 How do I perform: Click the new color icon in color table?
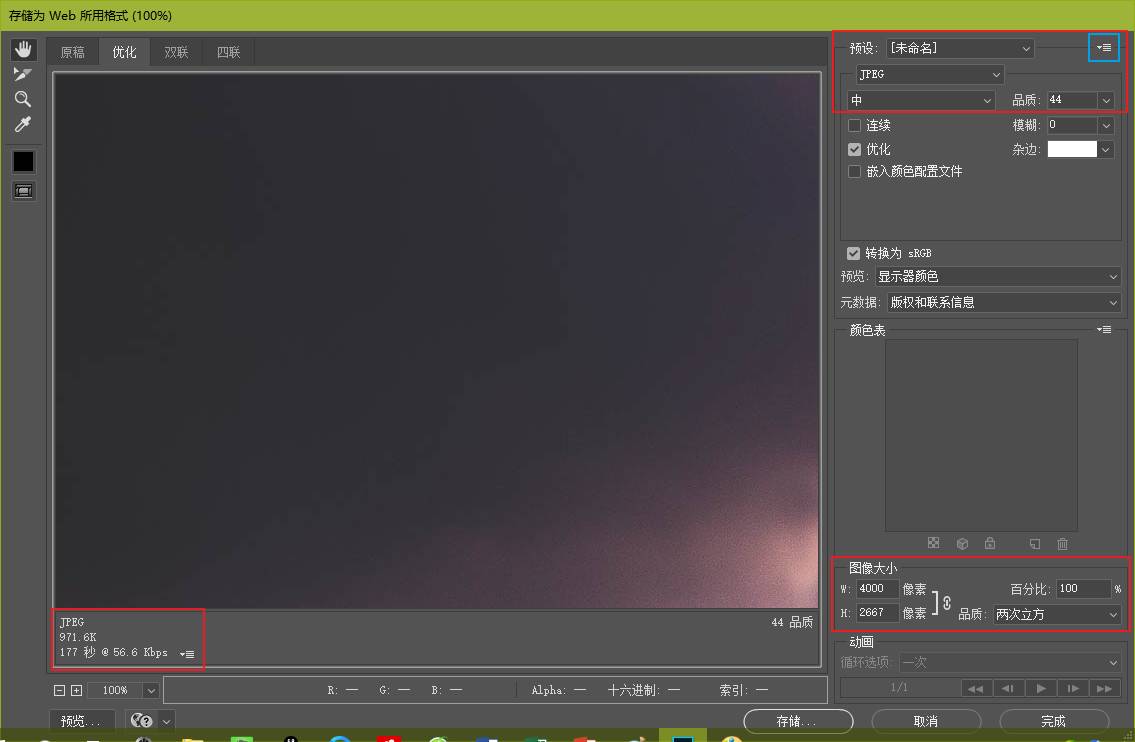tap(1034, 544)
